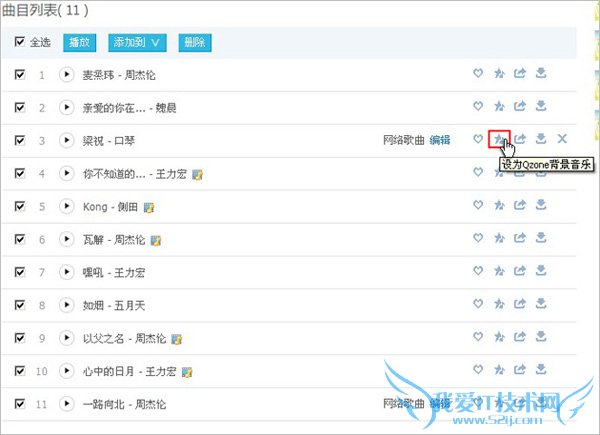The image size is (600, 435).
Task: Open the 编辑 link for song 3
Action: pos(440,140)
